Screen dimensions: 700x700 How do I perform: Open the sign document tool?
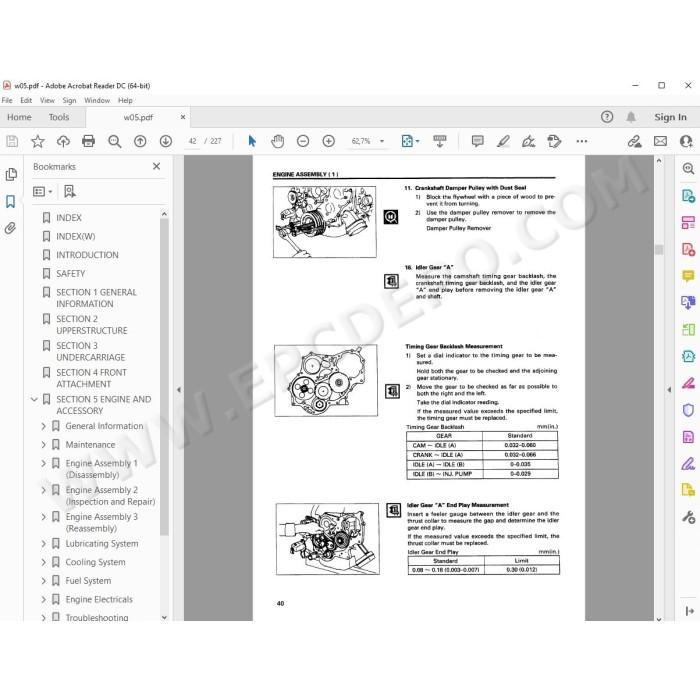pyautogui.click(x=529, y=142)
